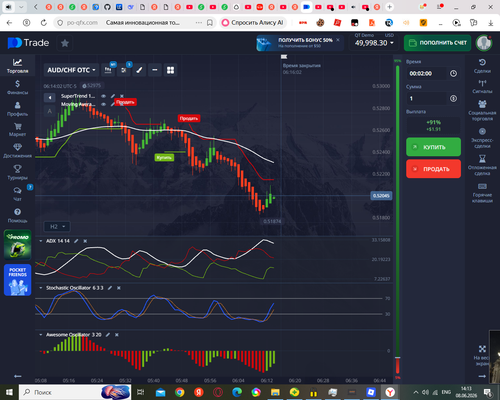Collapse the ADX indicator pane
Image resolution: width=500 pixels, height=400 pixels.
point(40,241)
